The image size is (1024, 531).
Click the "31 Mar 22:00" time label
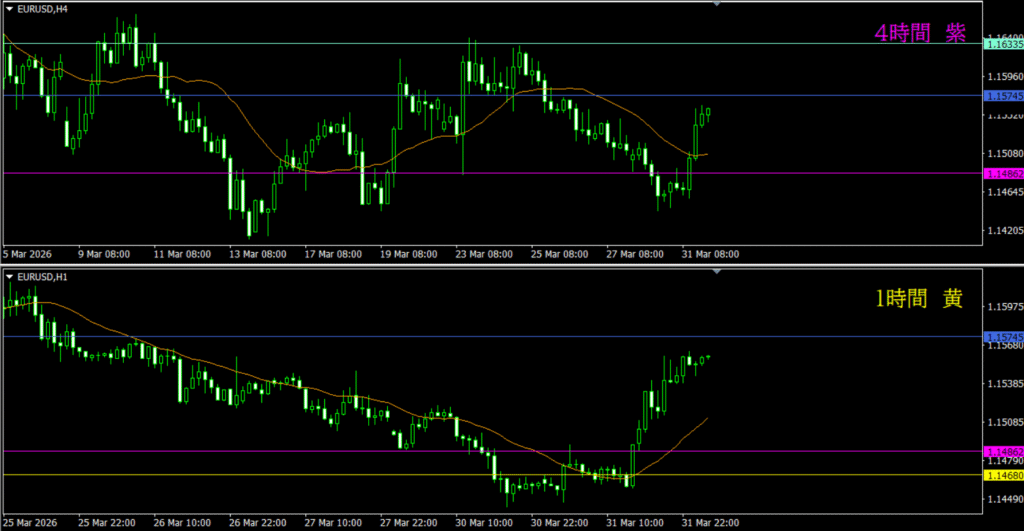tap(711, 521)
